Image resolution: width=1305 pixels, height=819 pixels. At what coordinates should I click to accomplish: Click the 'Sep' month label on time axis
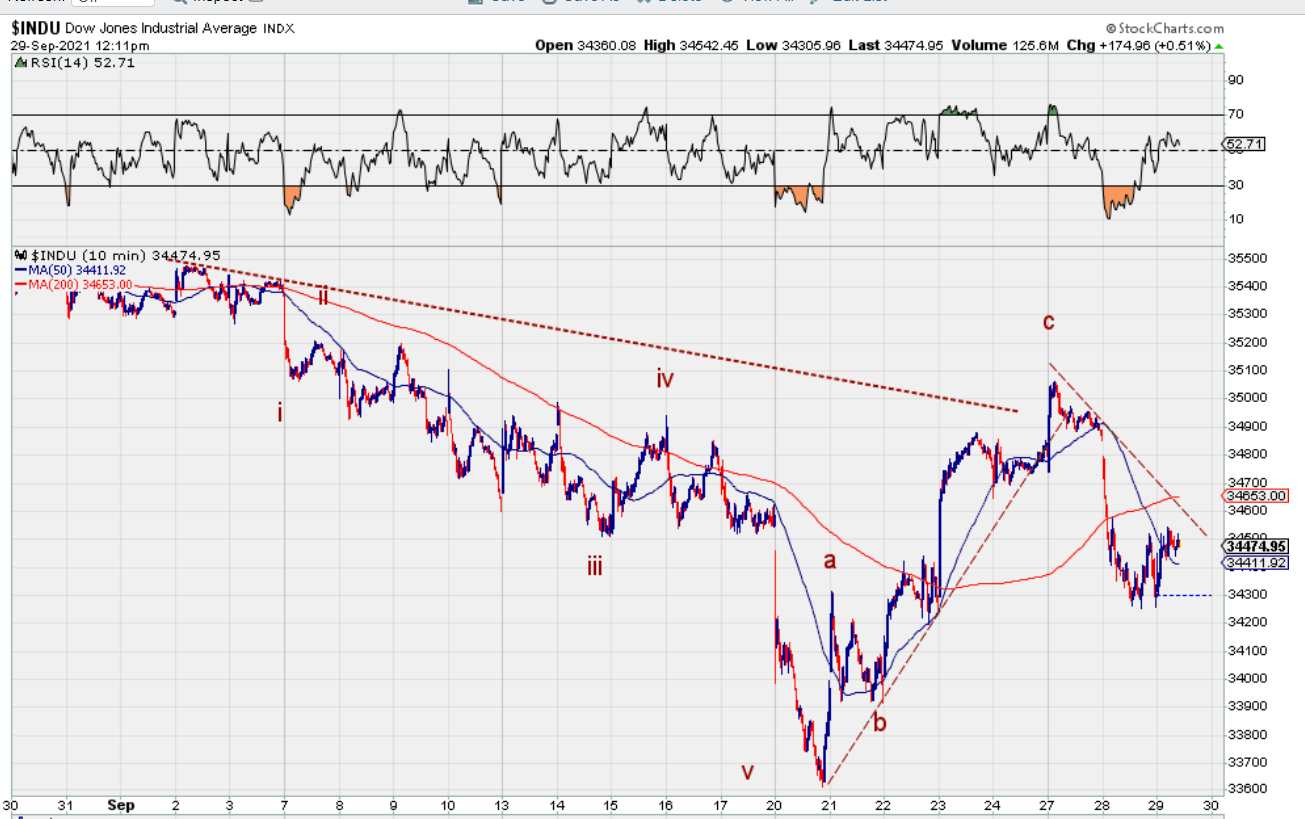click(121, 804)
